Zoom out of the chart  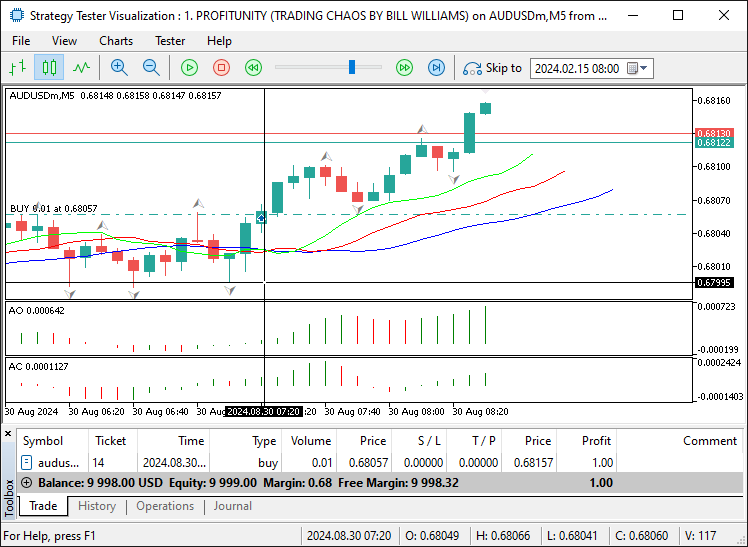(151, 68)
